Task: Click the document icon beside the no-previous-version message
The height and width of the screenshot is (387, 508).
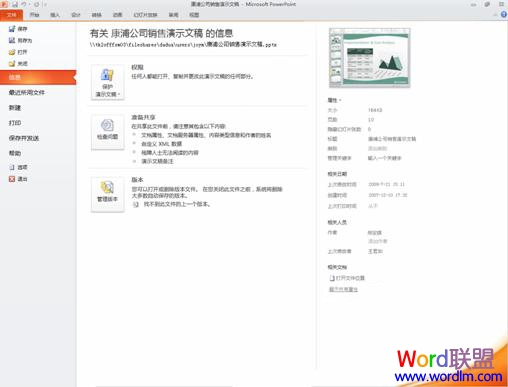Action: [136, 204]
